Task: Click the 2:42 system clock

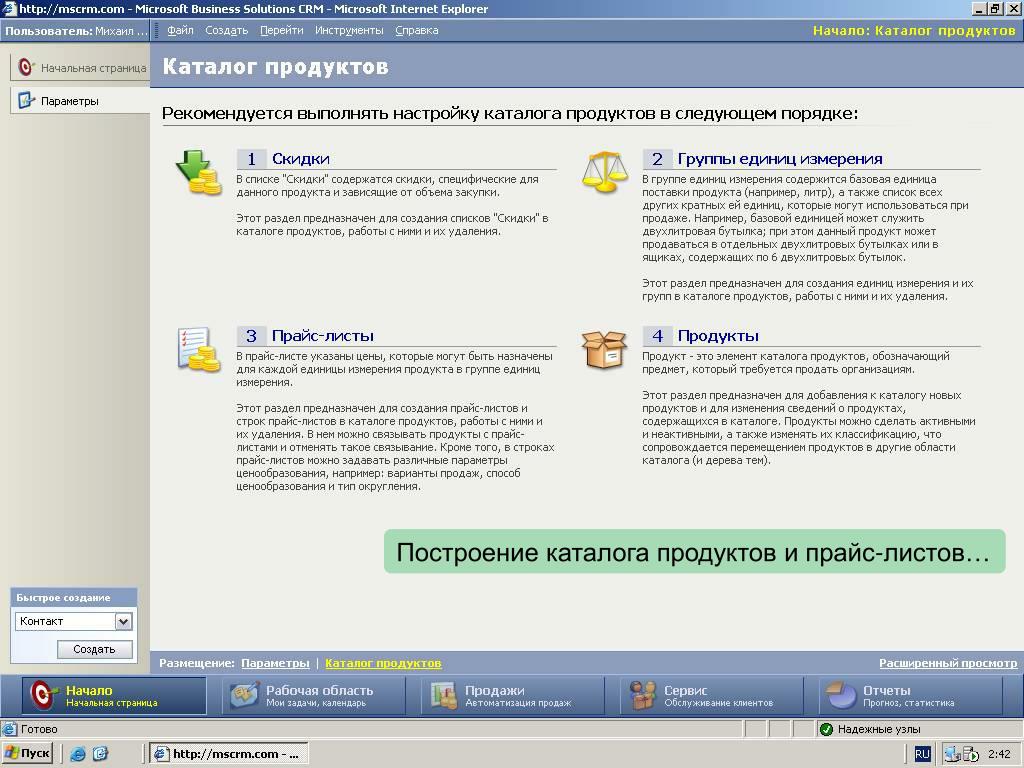Action: [999, 754]
